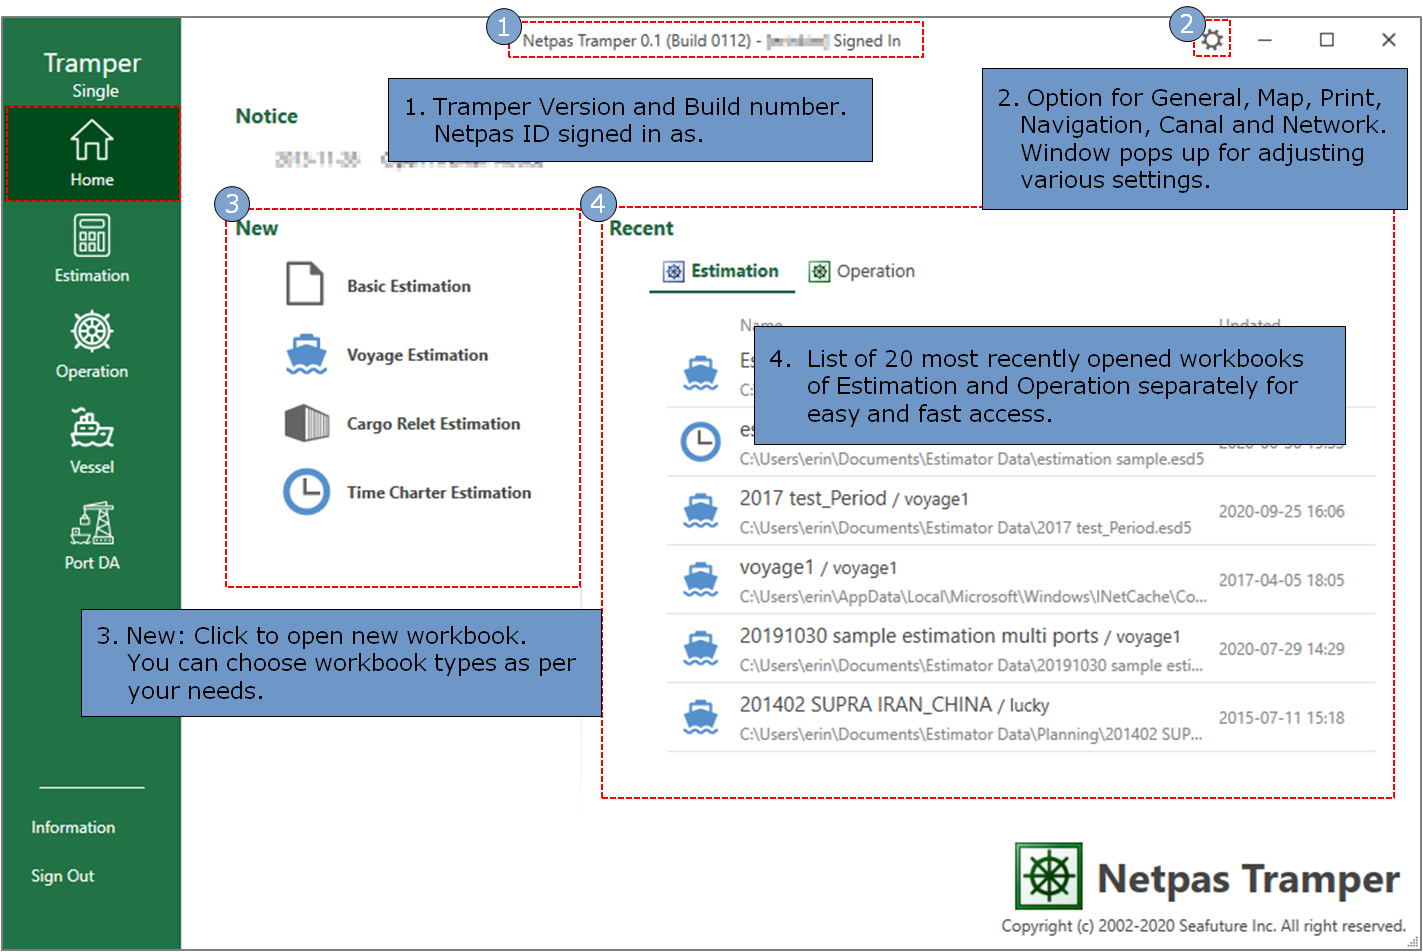Click the clock icon for Time Charter Estimation
This screenshot has width=1423, height=952.
306,492
